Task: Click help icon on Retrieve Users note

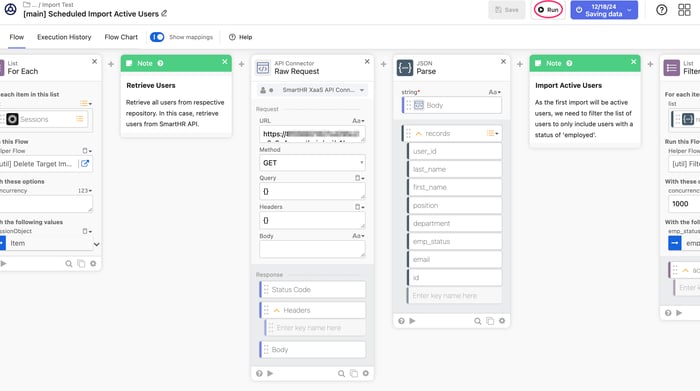Action: (160, 63)
